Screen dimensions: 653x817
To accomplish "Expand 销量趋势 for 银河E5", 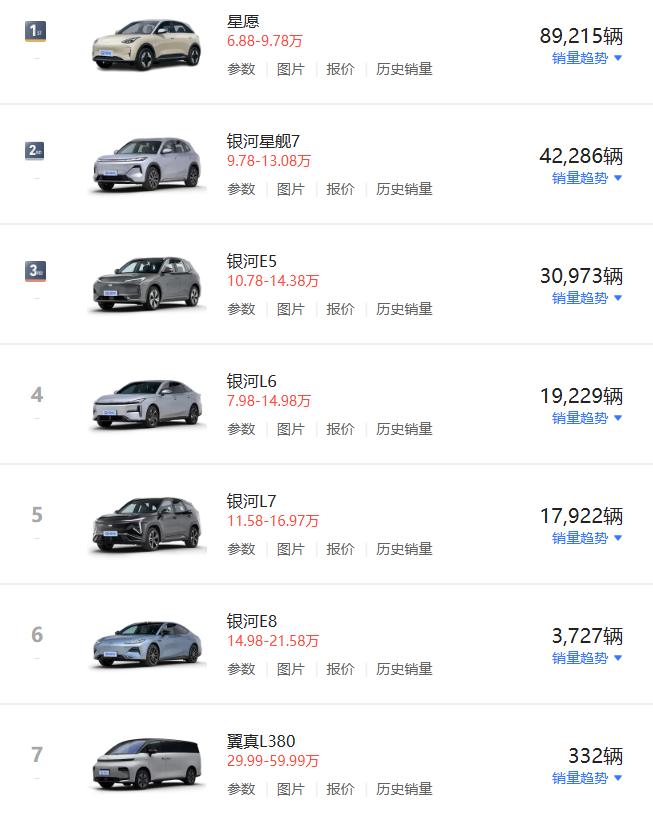I will coord(587,298).
